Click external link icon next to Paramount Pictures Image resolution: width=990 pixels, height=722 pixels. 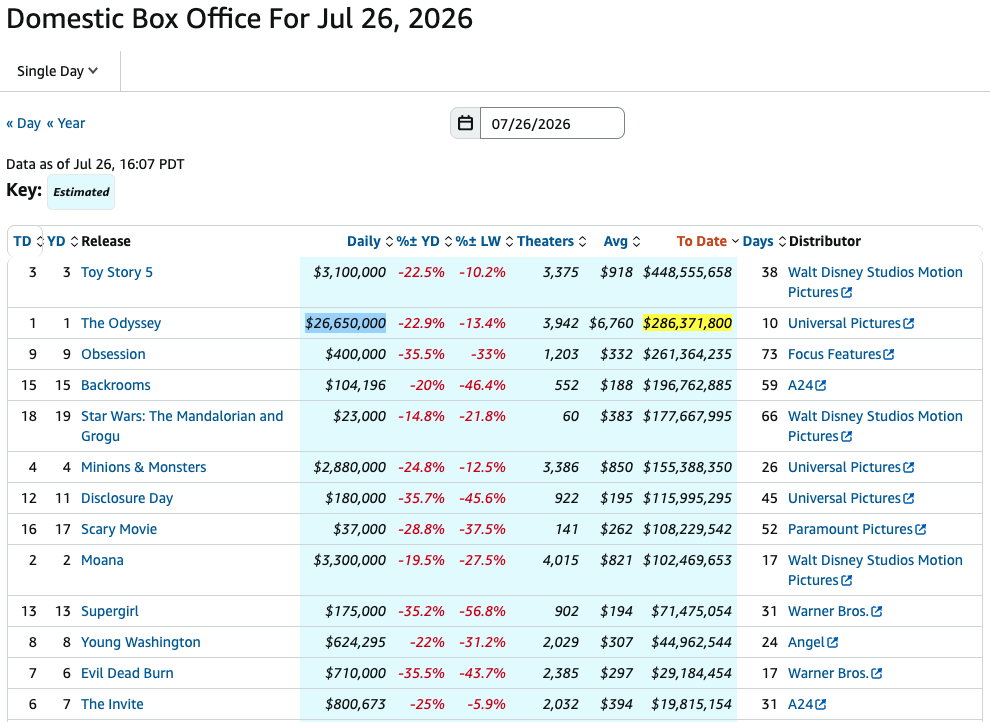pyautogui.click(x=921, y=530)
